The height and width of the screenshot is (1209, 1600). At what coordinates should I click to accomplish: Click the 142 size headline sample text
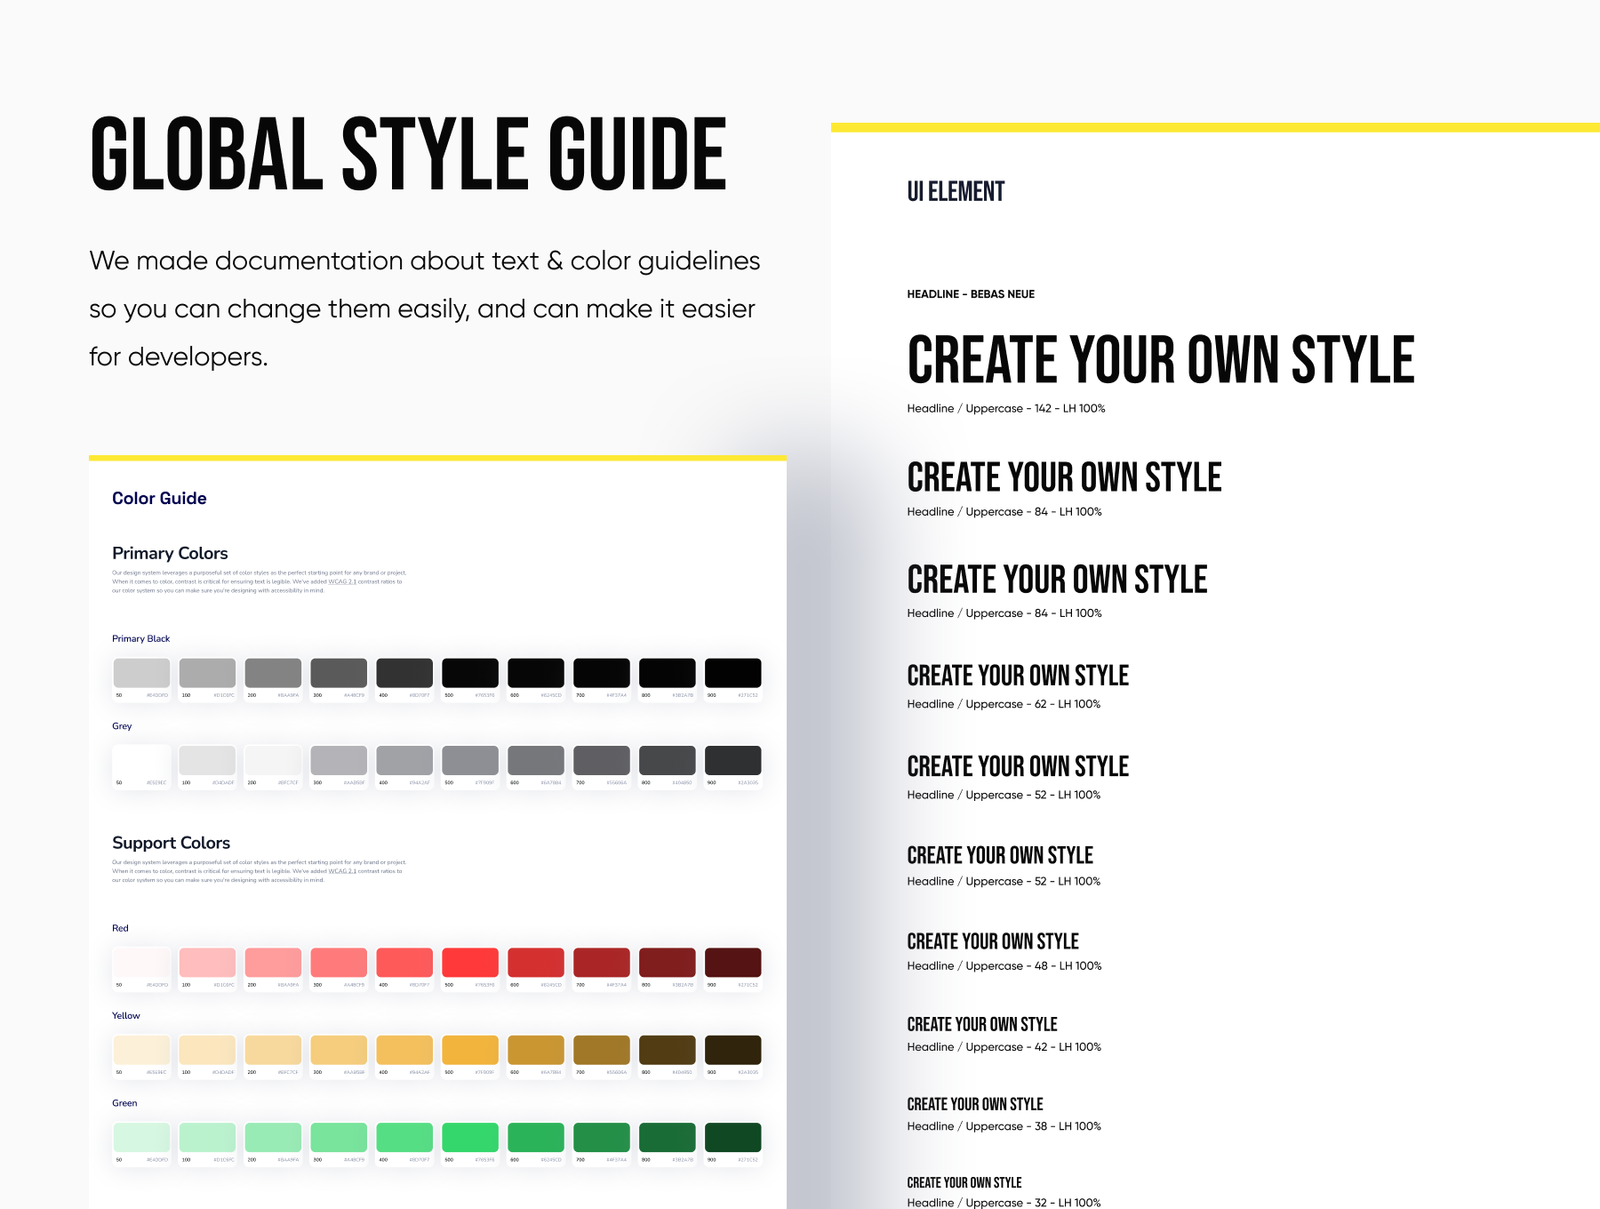pos(1160,360)
